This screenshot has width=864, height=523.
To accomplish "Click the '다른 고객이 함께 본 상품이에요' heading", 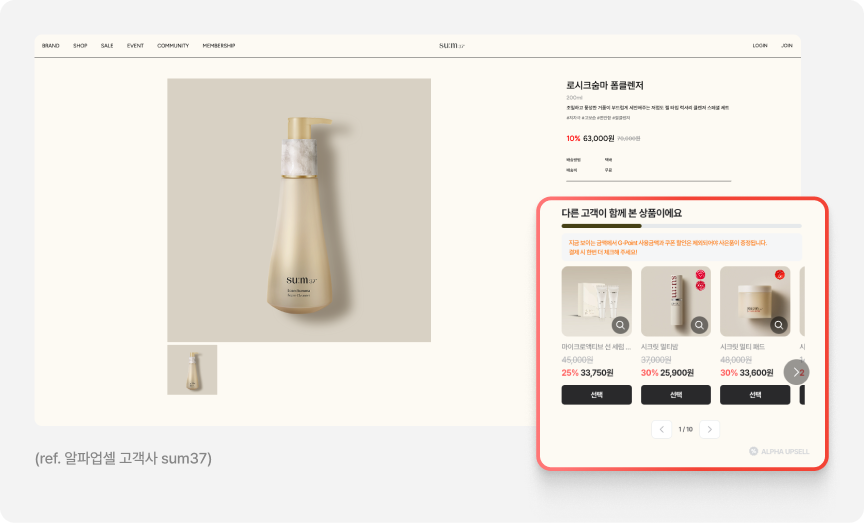I will (x=622, y=213).
